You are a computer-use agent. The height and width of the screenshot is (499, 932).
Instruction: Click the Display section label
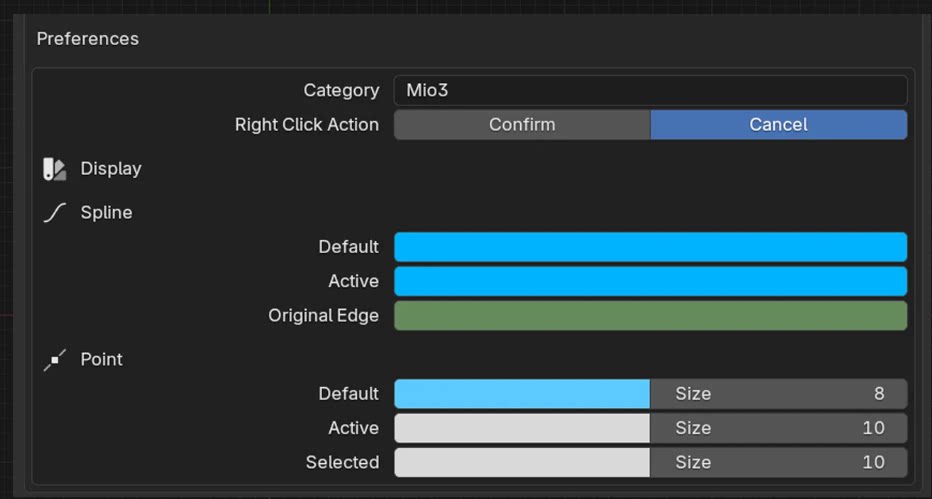click(x=111, y=169)
